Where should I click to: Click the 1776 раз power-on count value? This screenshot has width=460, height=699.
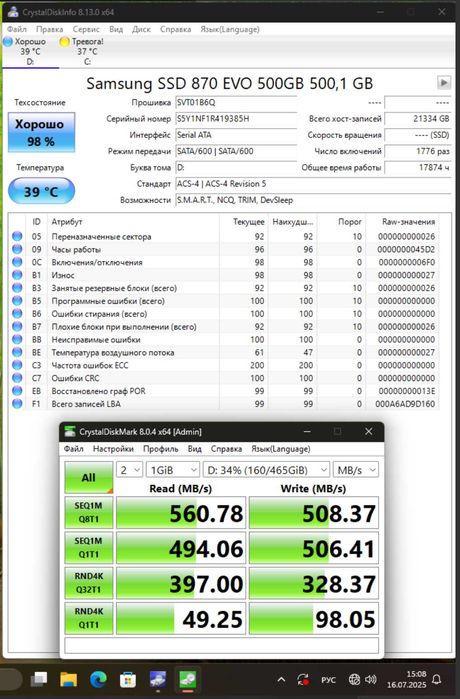pos(418,152)
